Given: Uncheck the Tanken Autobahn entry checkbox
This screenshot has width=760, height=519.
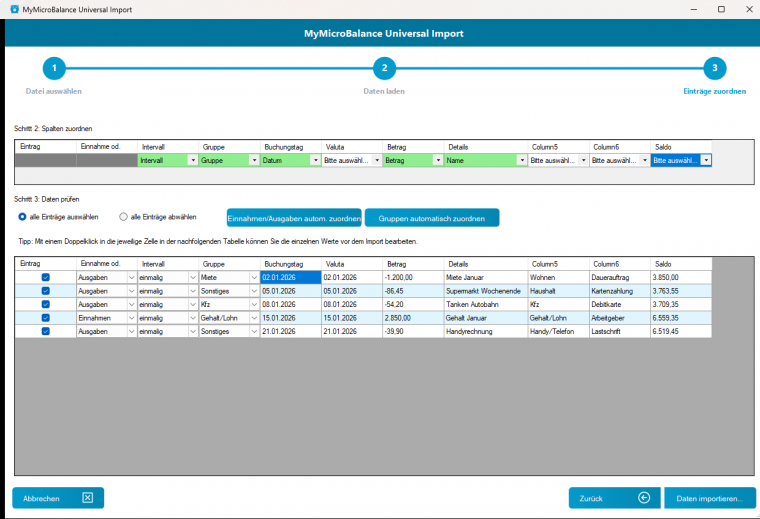Looking at the screenshot, I should coord(46,304).
